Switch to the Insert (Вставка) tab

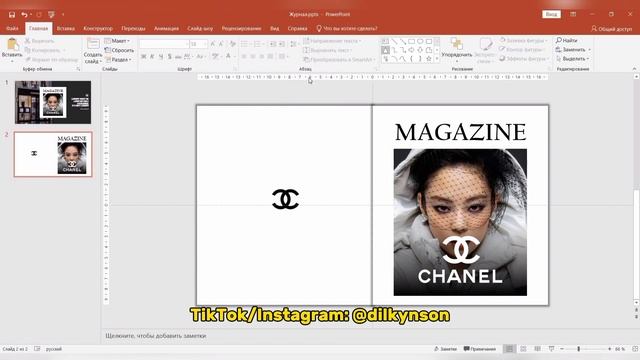[x=65, y=29]
